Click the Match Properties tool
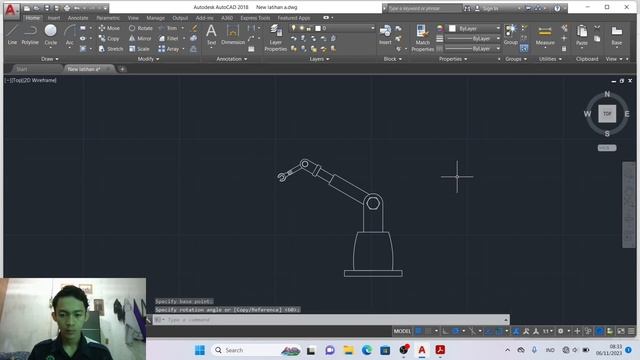The height and width of the screenshot is (360, 640). 422,38
